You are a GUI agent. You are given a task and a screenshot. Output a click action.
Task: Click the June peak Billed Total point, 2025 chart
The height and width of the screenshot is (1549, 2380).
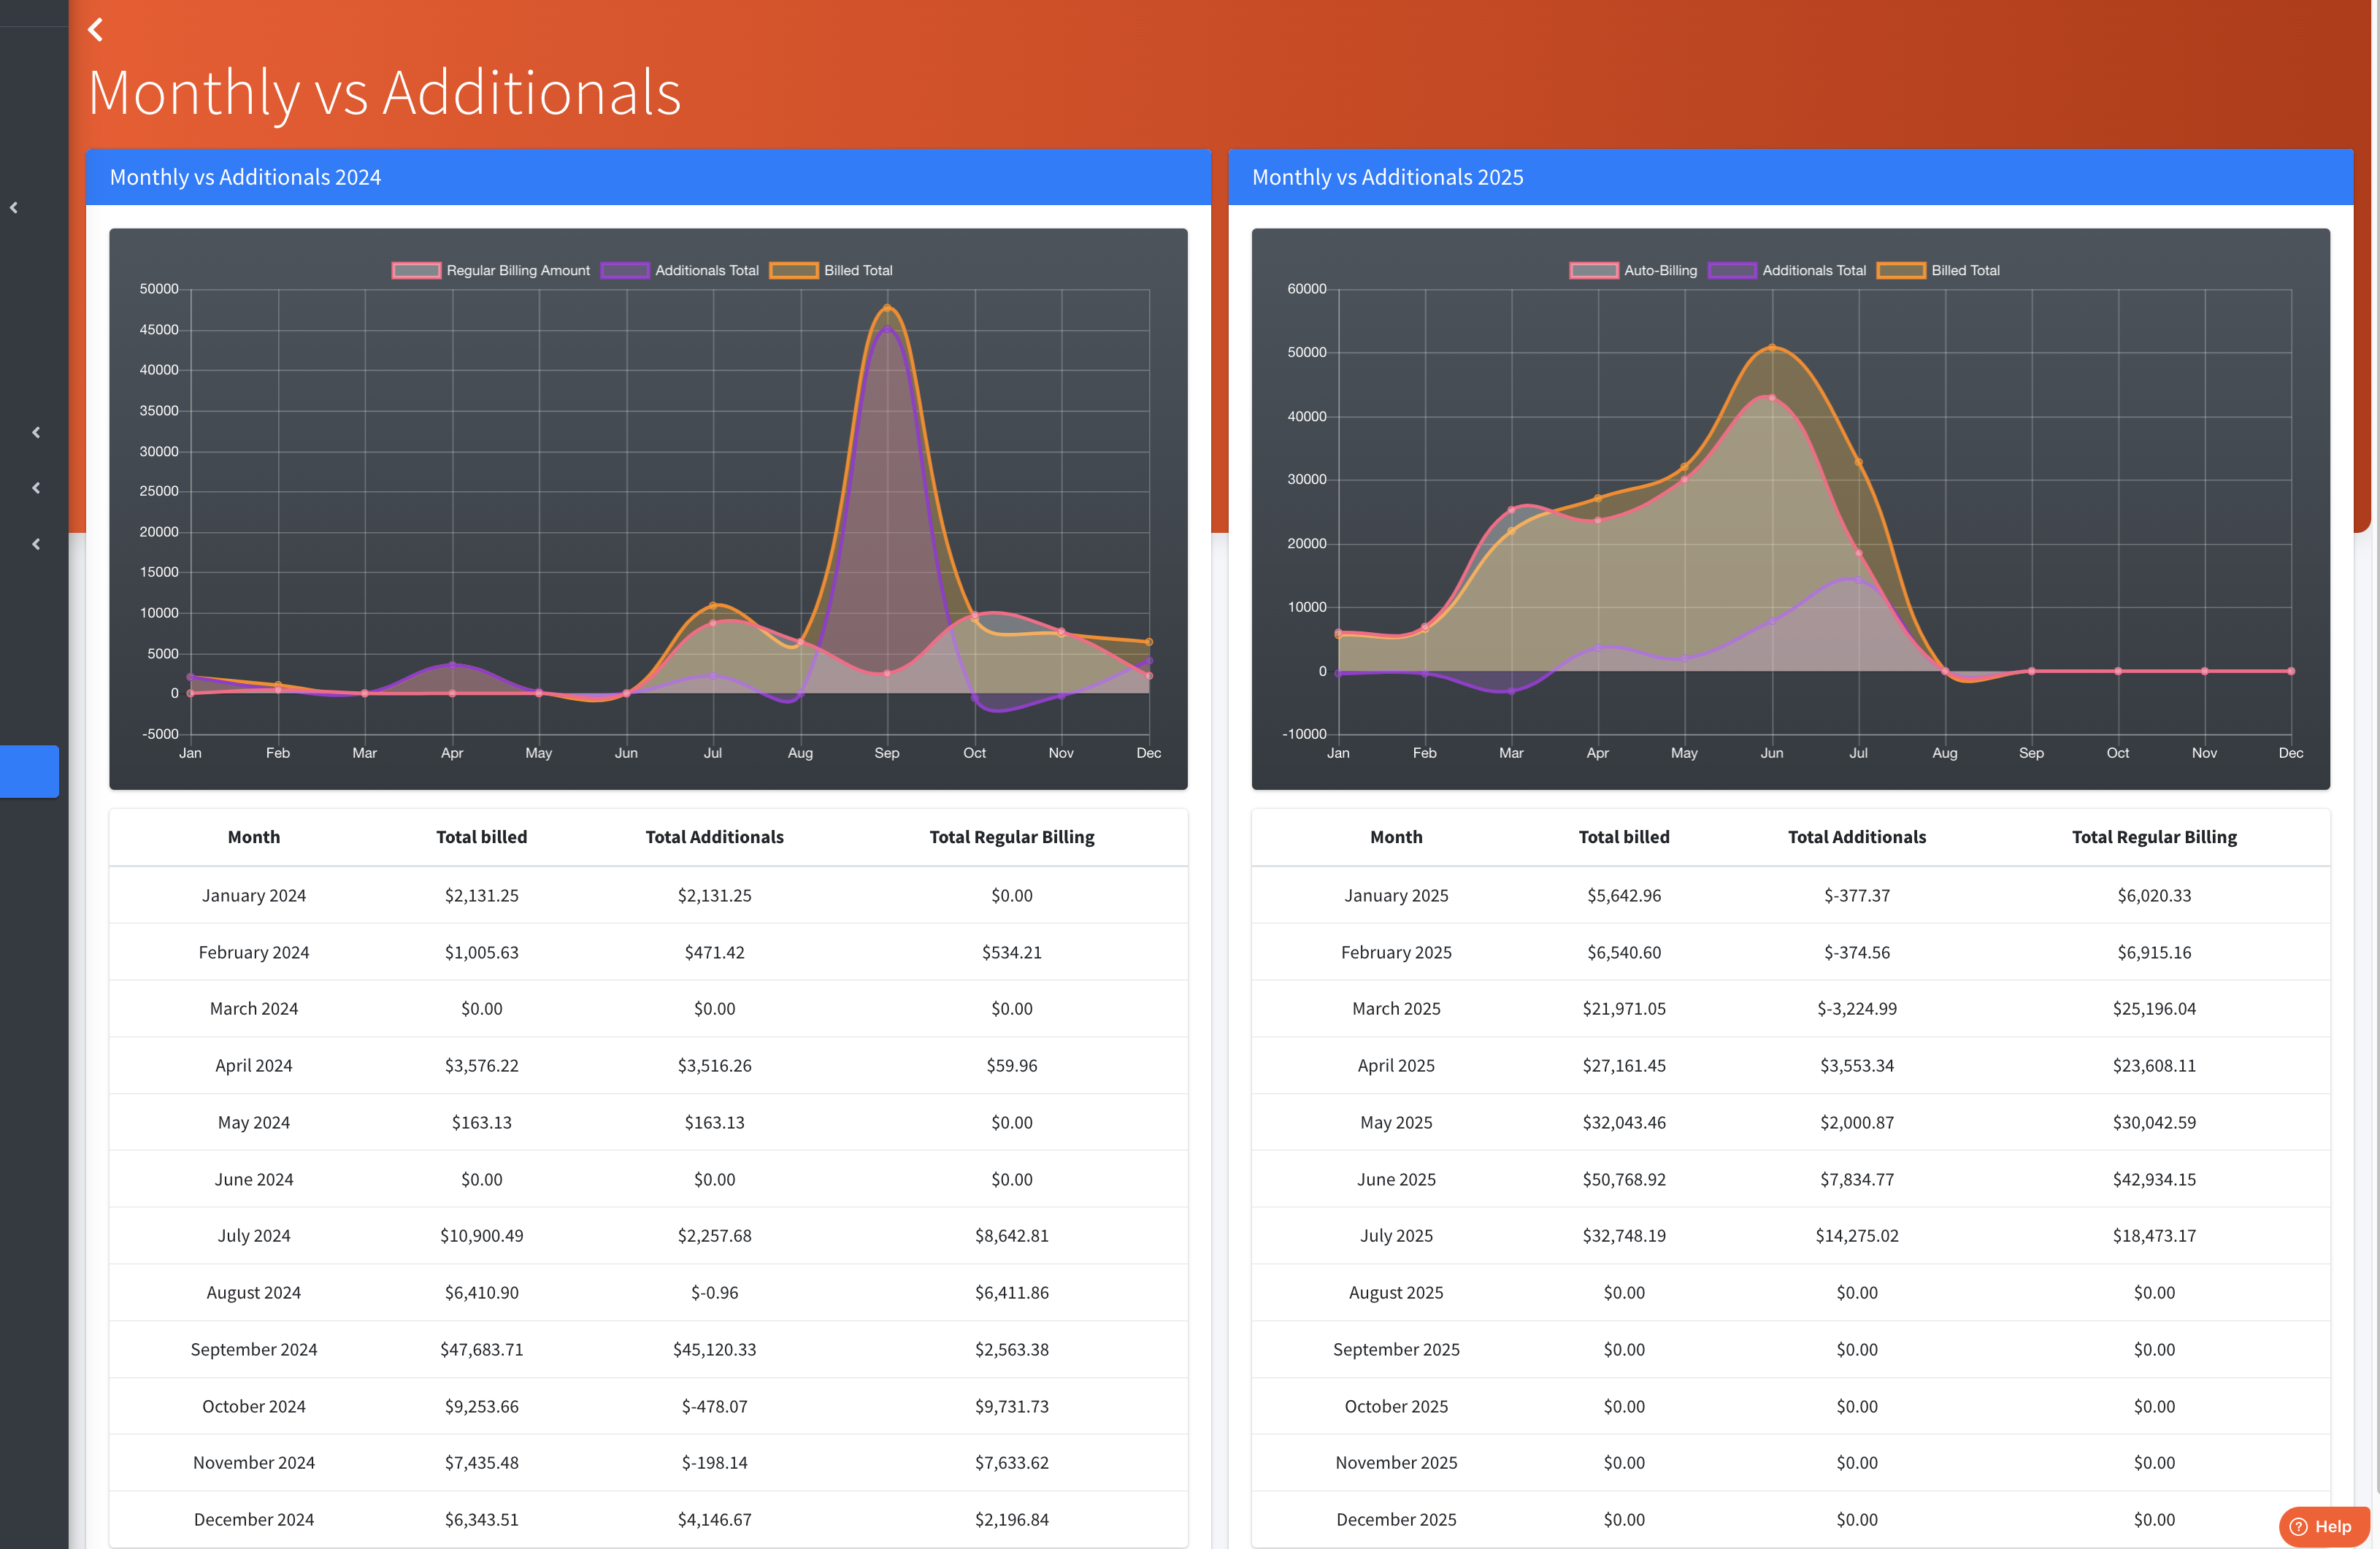point(1771,348)
